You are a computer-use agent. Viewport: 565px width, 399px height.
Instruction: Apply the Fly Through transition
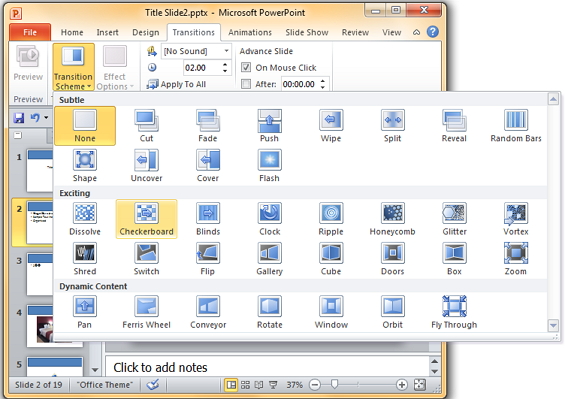(x=454, y=312)
